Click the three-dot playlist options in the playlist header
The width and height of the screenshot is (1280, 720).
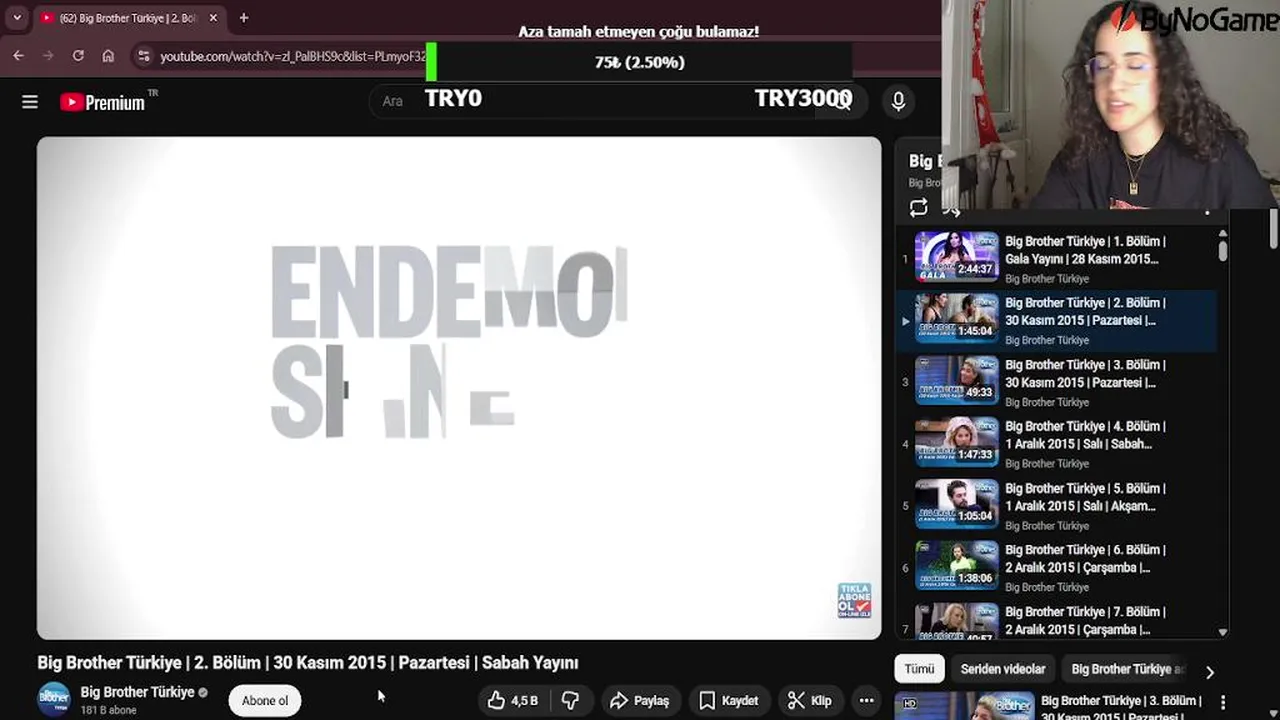coord(1207,210)
